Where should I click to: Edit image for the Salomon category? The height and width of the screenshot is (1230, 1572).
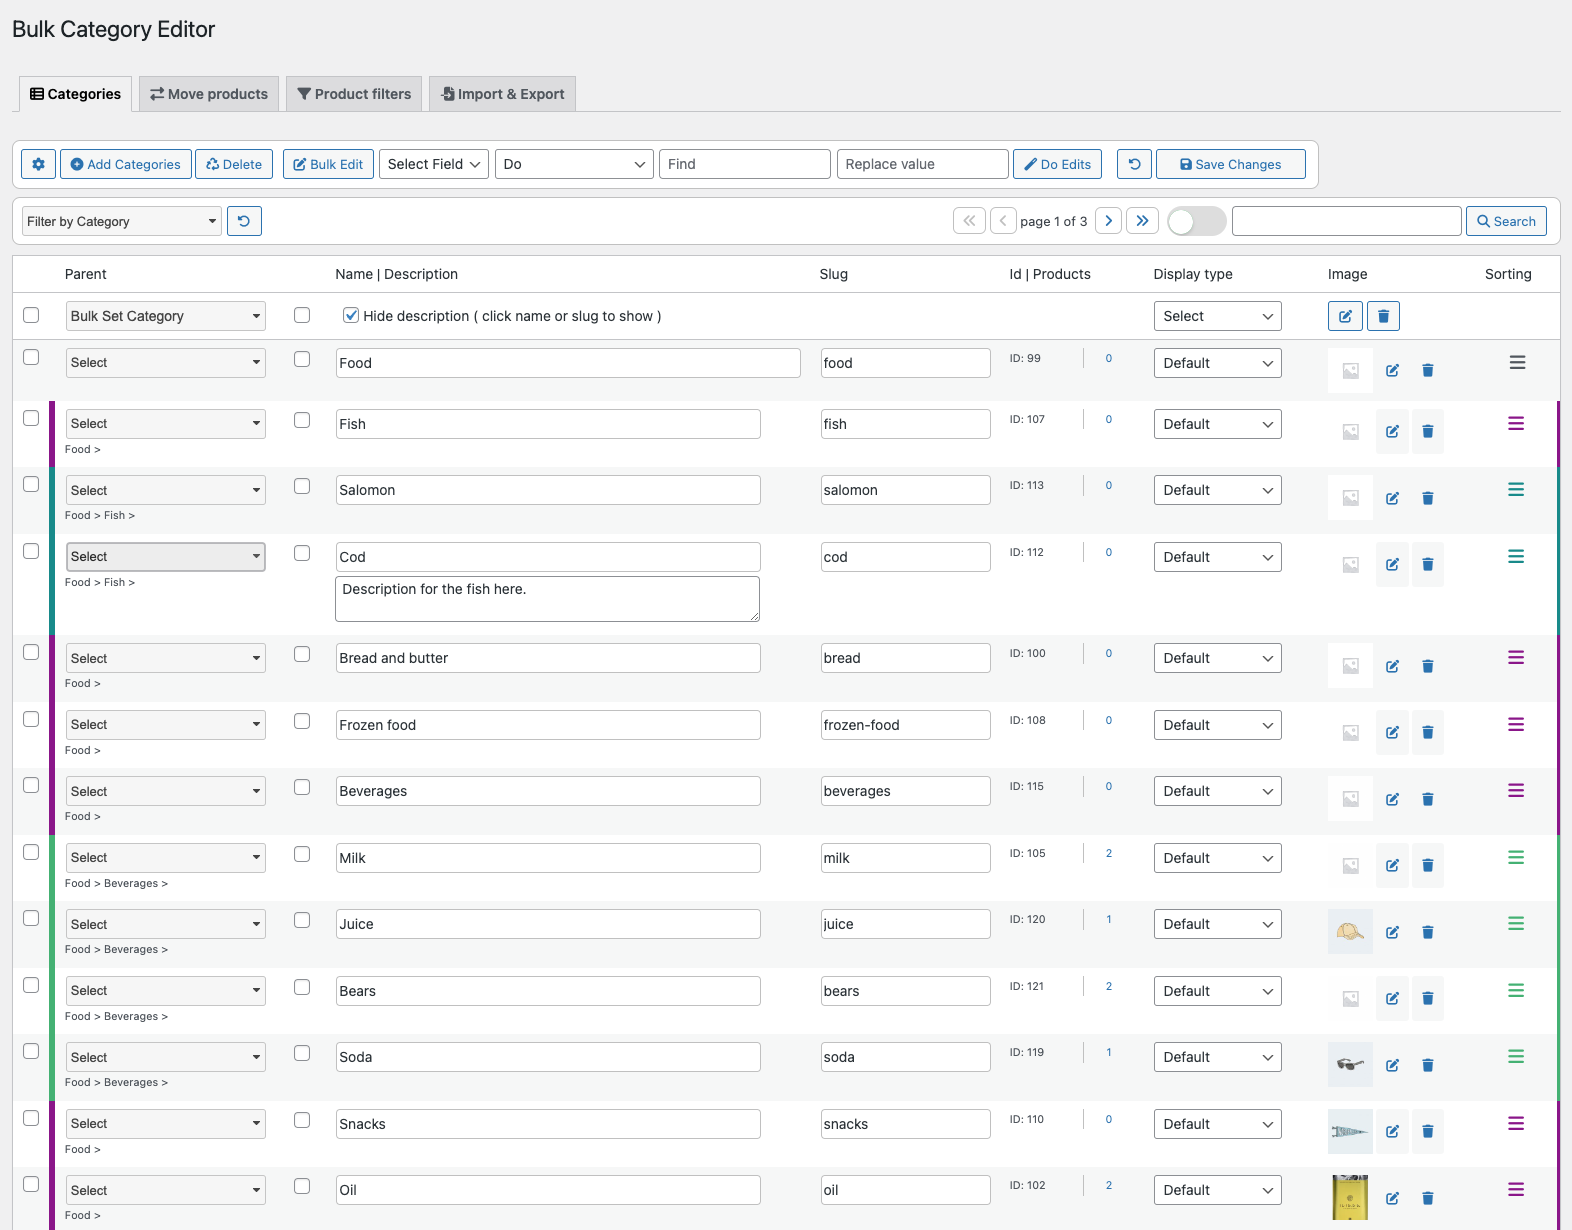tap(1392, 498)
